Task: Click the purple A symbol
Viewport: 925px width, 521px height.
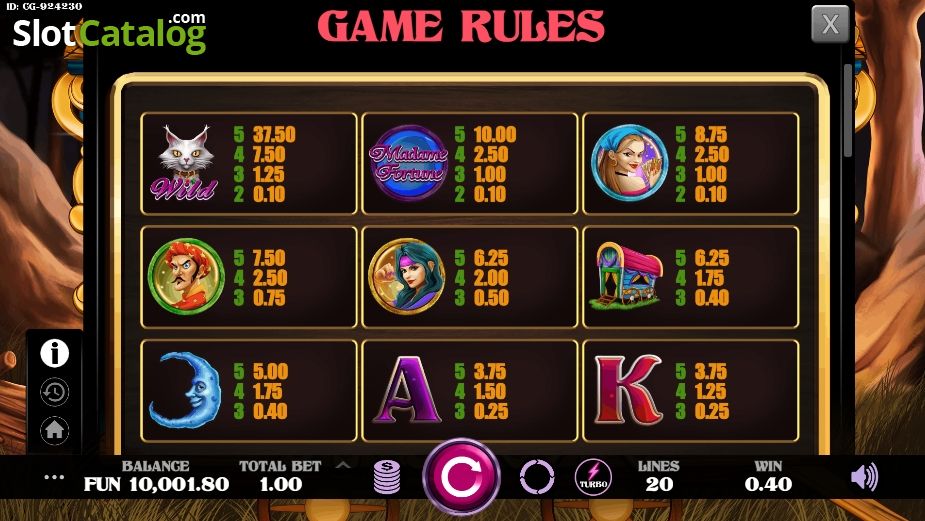Action: pos(407,389)
